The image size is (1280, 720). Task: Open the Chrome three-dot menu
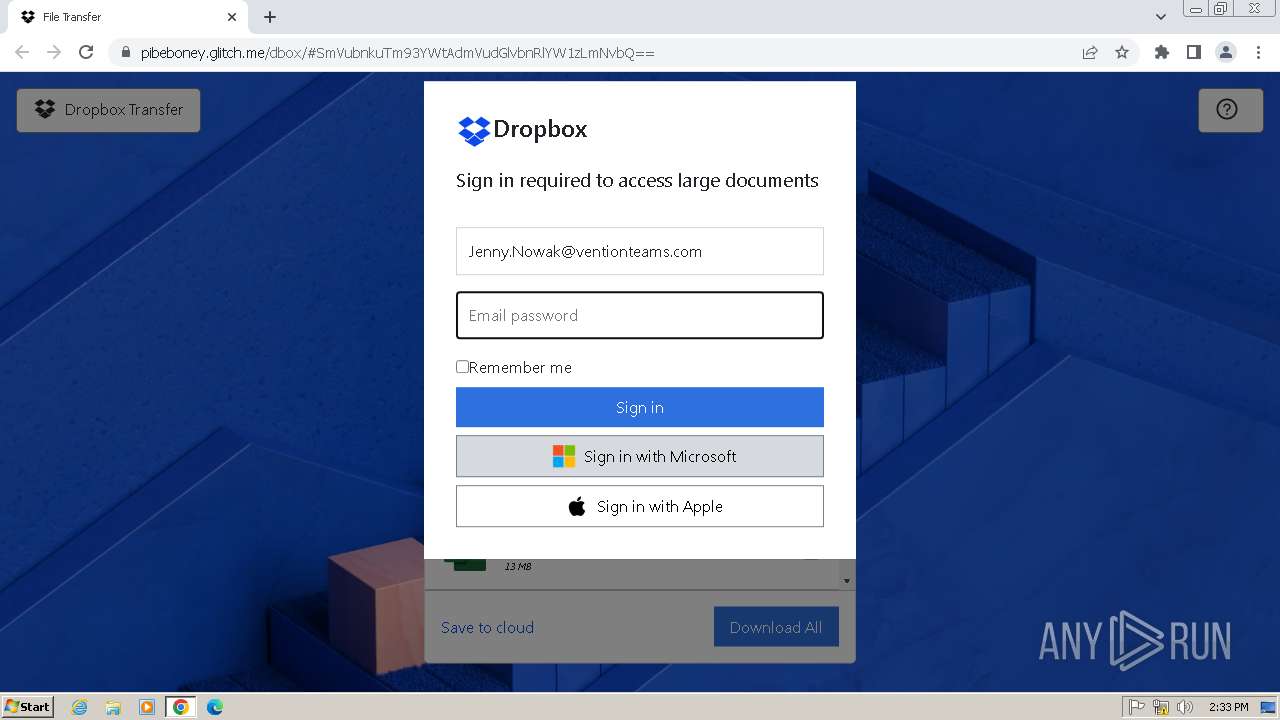pyautogui.click(x=1259, y=52)
